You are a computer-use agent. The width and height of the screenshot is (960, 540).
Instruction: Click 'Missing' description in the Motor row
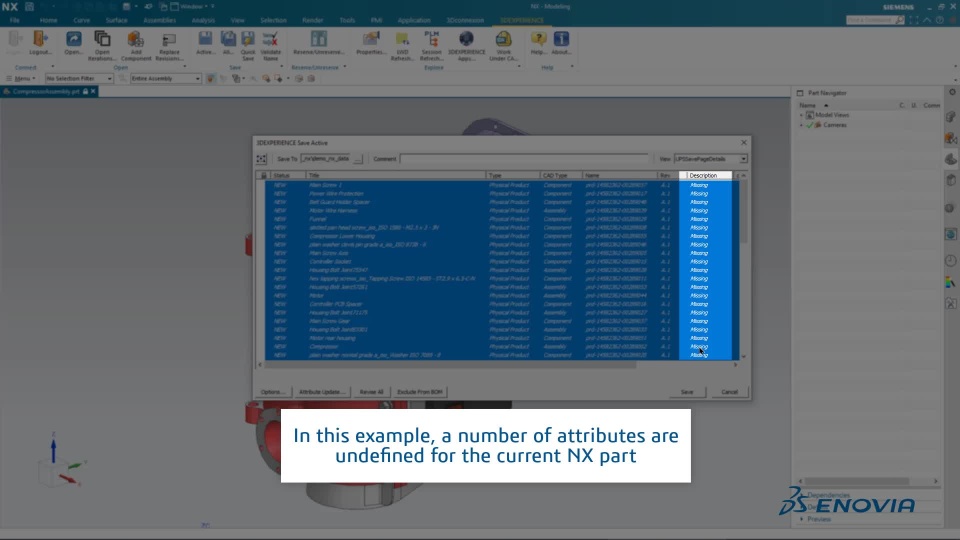[699, 296]
